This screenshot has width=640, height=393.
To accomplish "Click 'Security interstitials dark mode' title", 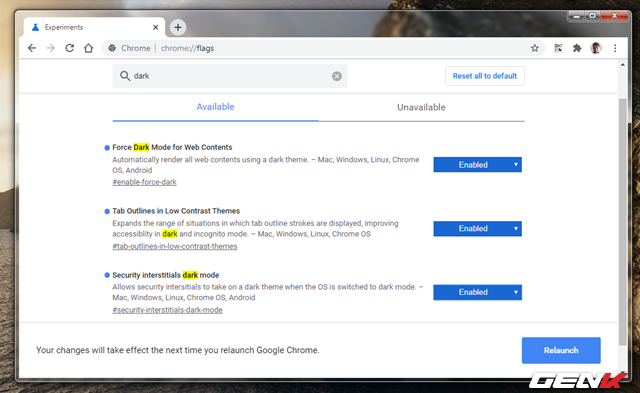I will click(166, 275).
